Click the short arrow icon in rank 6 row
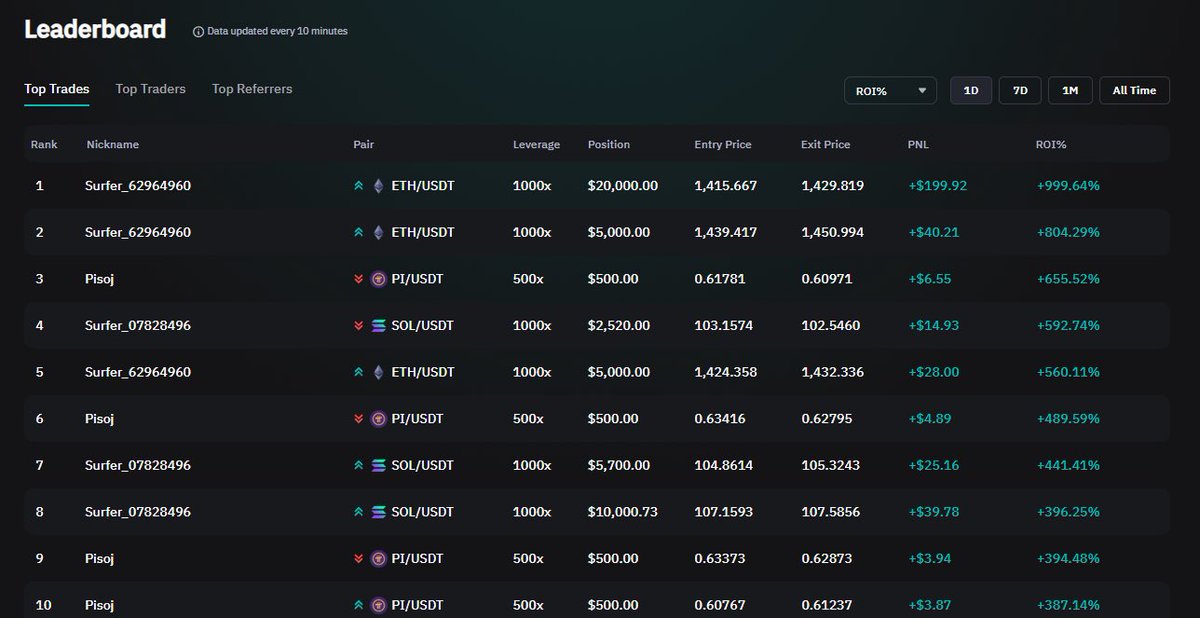Viewport: 1200px width, 618px height. [359, 419]
